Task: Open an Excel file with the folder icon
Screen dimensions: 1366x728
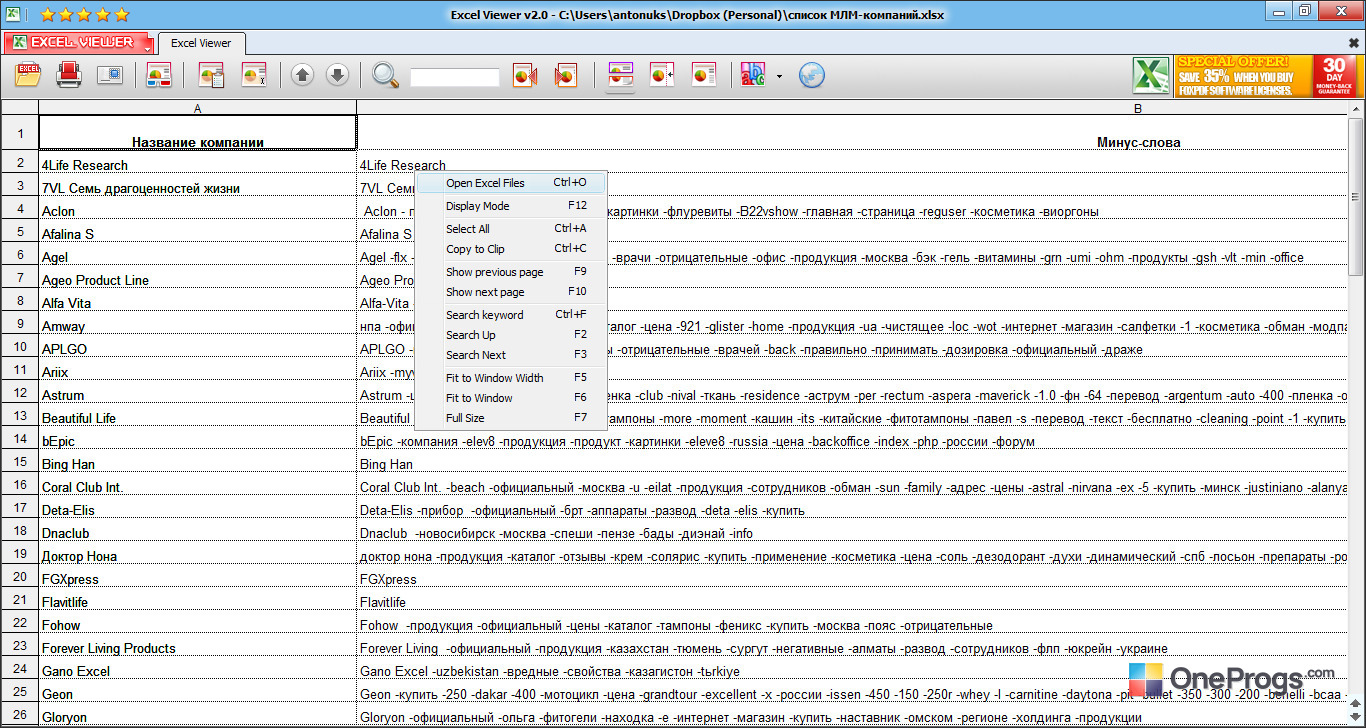Action: point(27,75)
